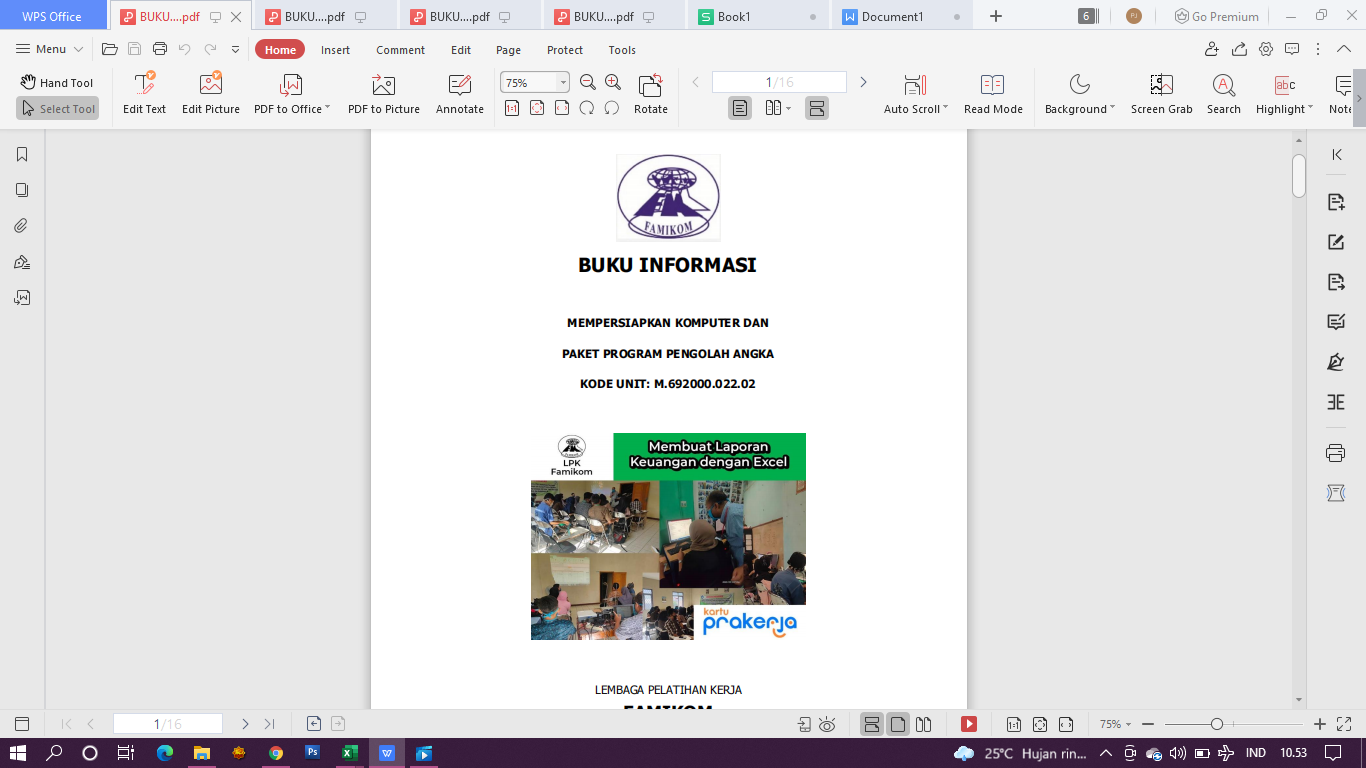Open the Edit Text tool
The height and width of the screenshot is (768, 1366).
(144, 94)
